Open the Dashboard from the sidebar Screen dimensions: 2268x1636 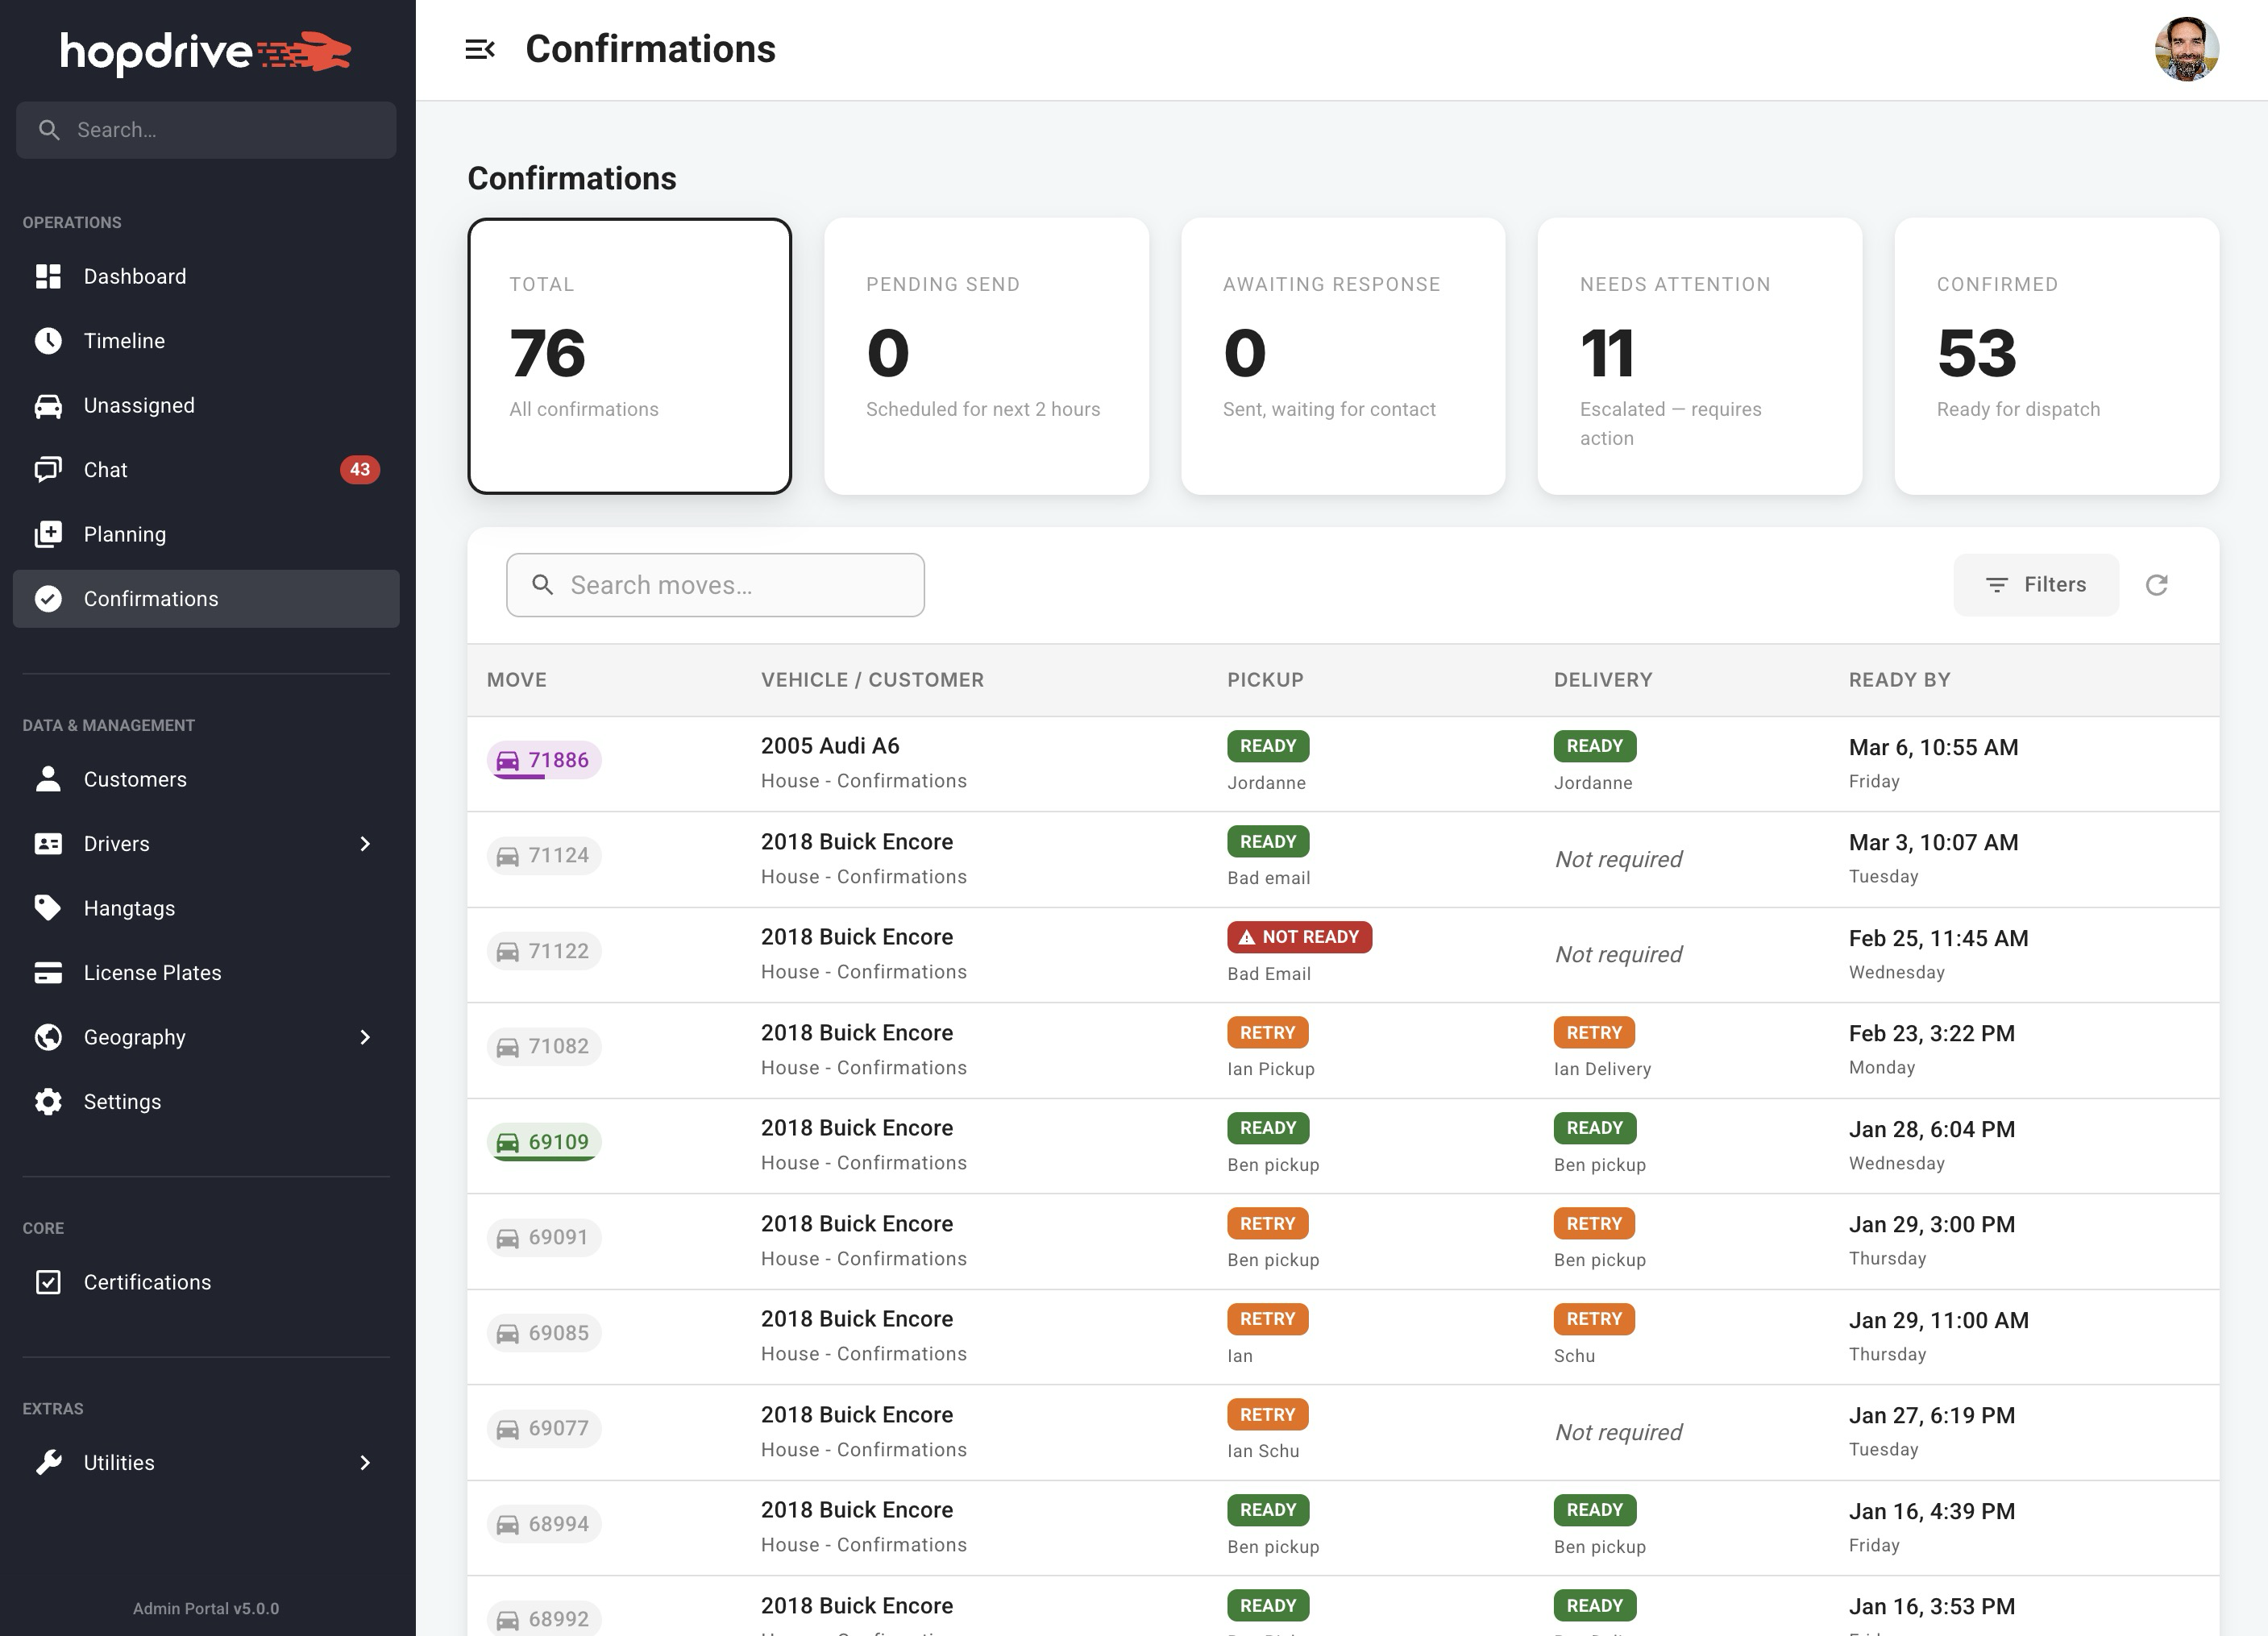click(135, 276)
